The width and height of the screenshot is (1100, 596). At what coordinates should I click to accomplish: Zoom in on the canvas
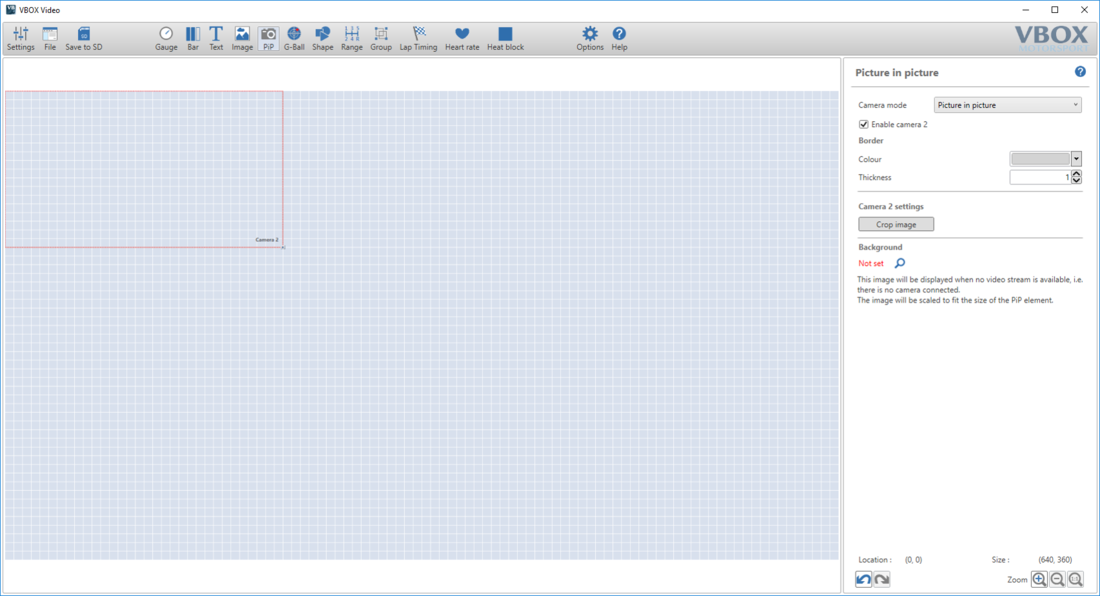1039,579
